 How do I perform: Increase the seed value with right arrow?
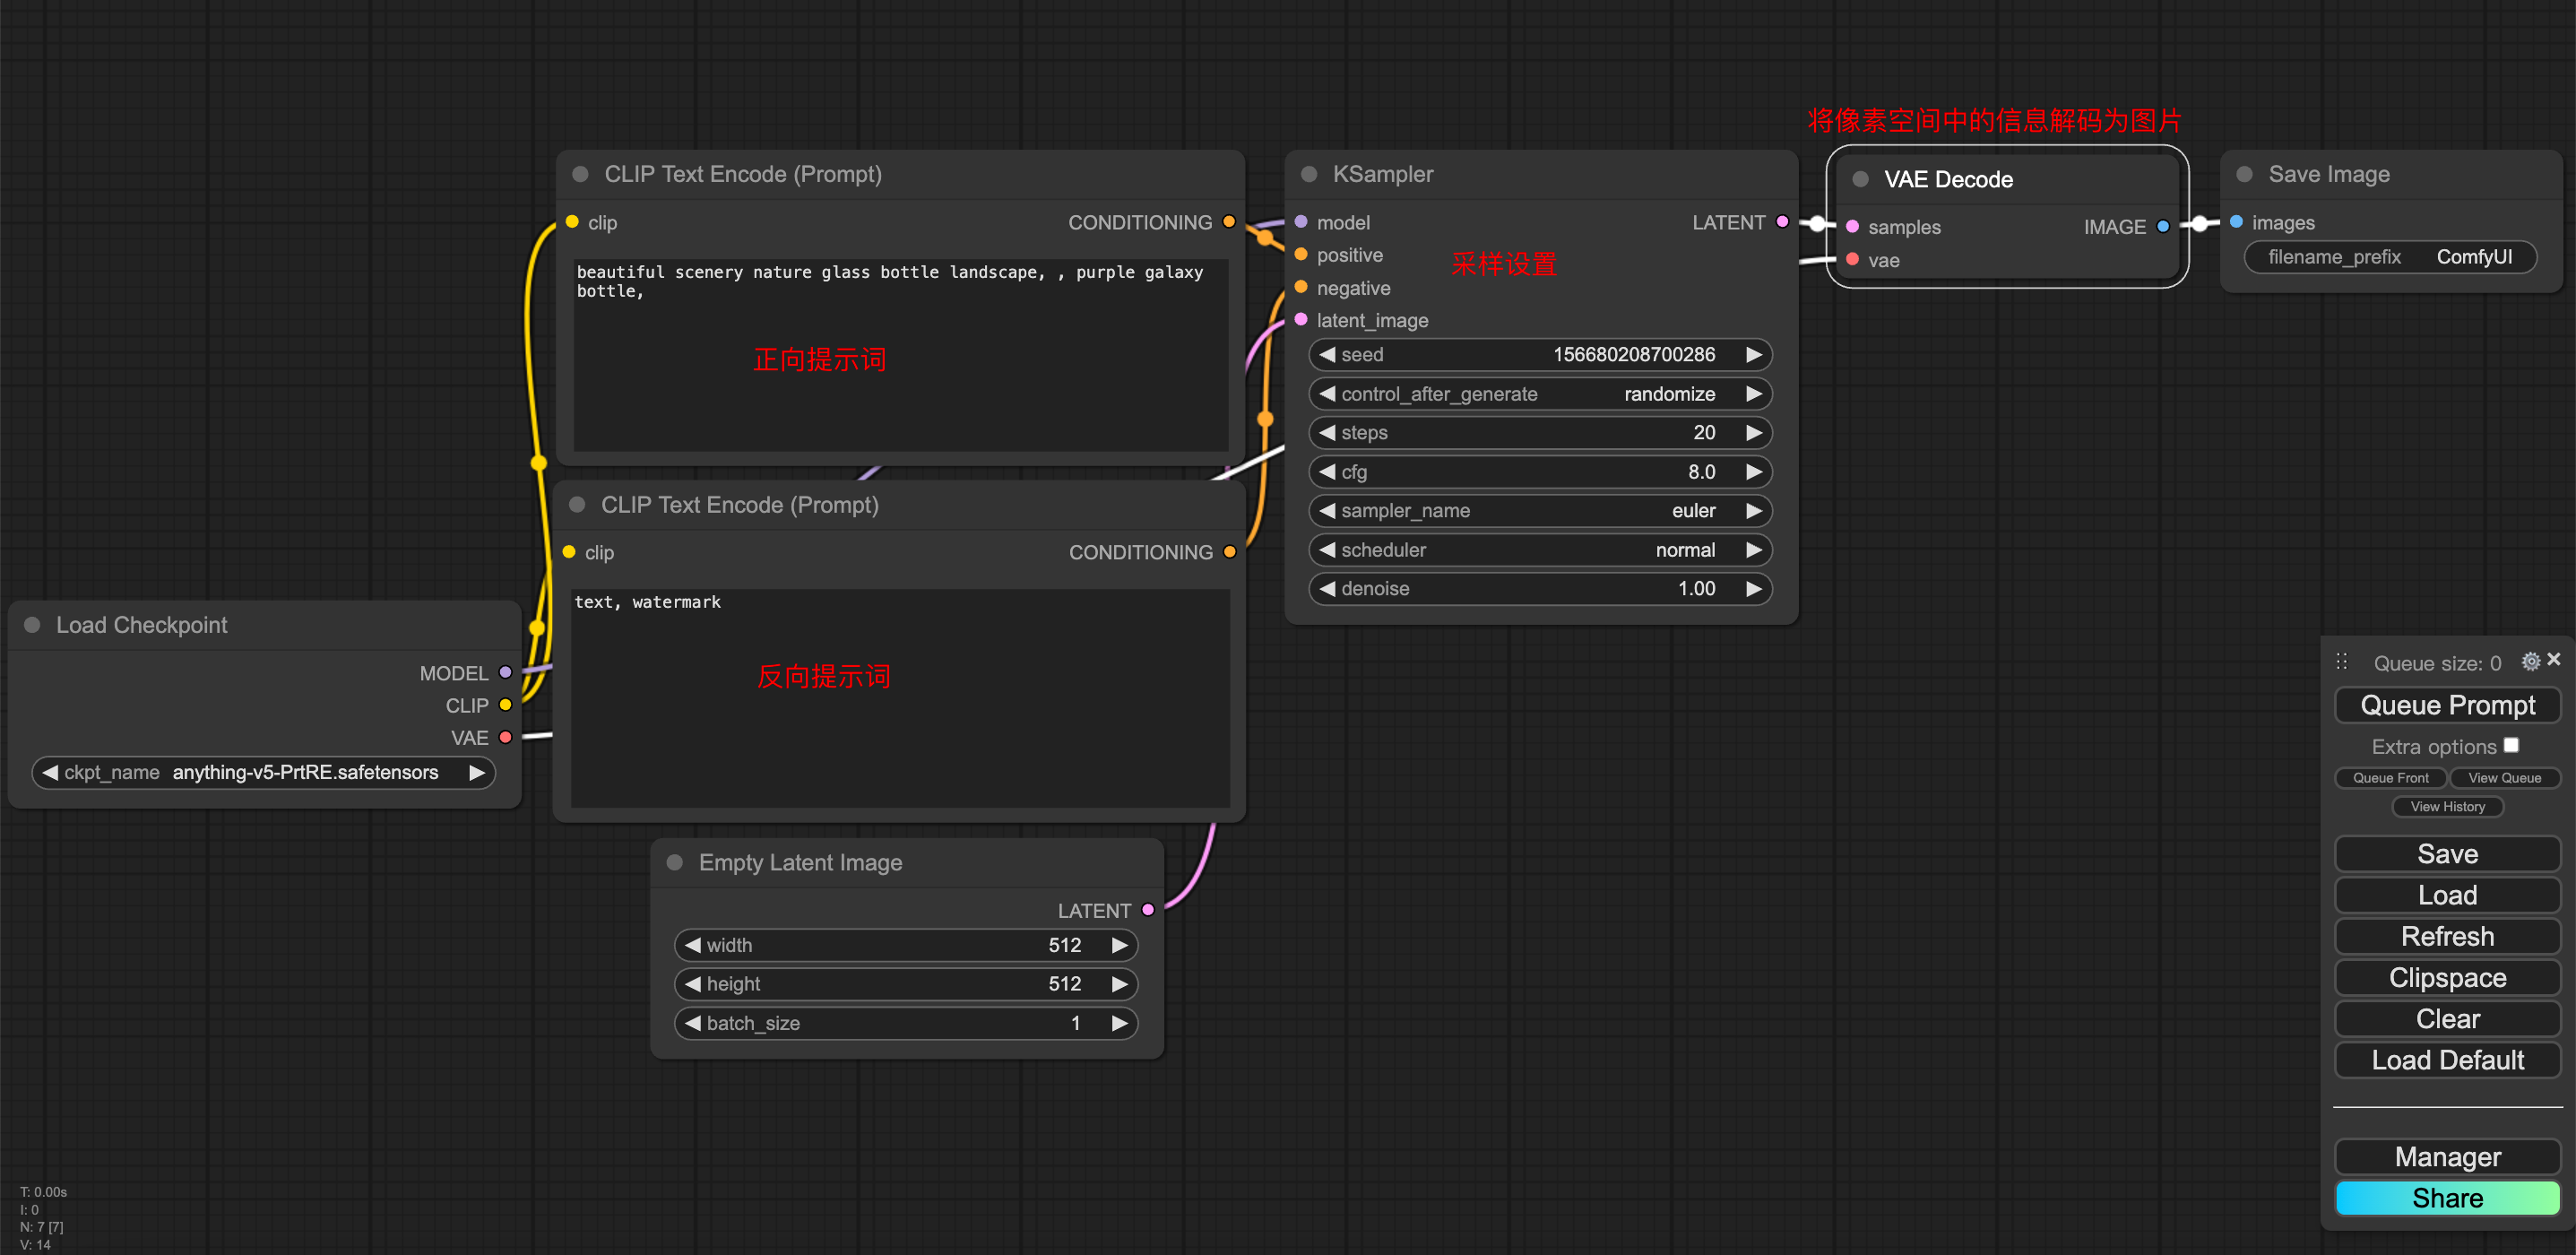(1754, 355)
